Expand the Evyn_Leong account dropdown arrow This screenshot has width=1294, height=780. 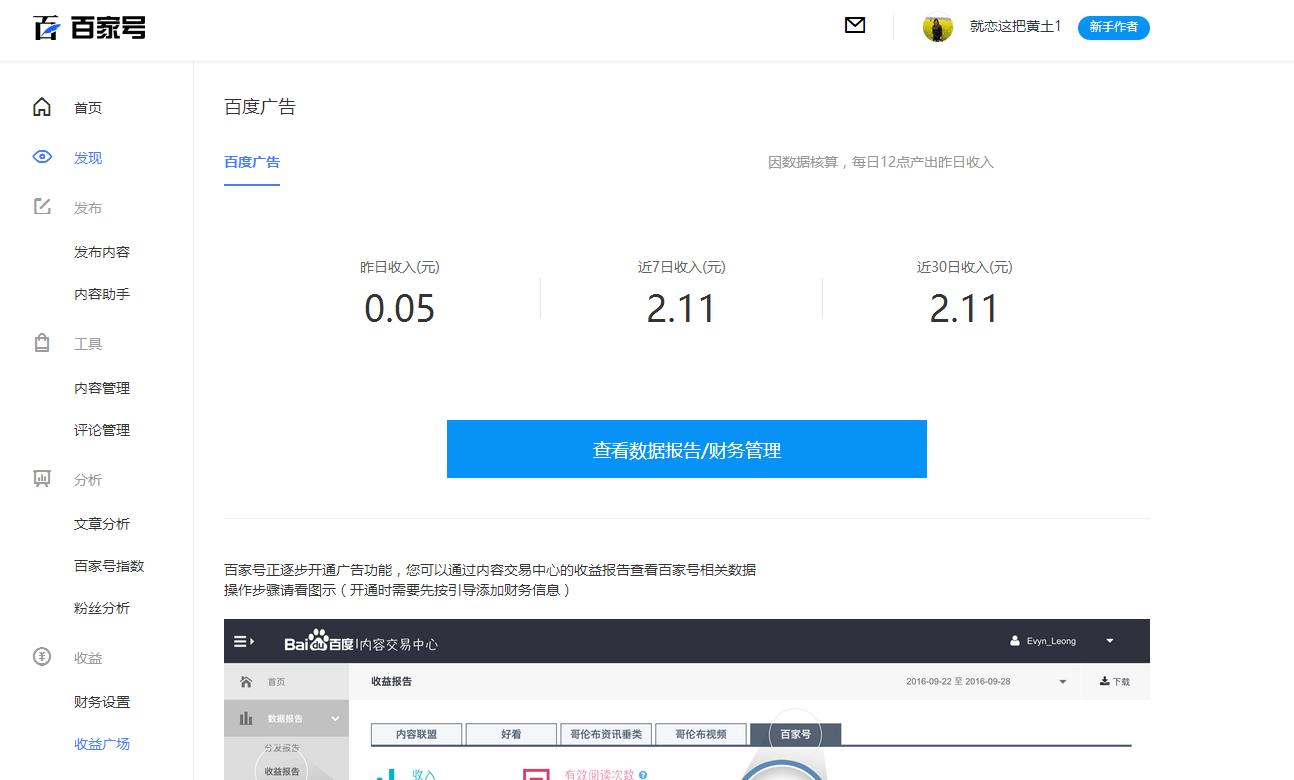1108,640
